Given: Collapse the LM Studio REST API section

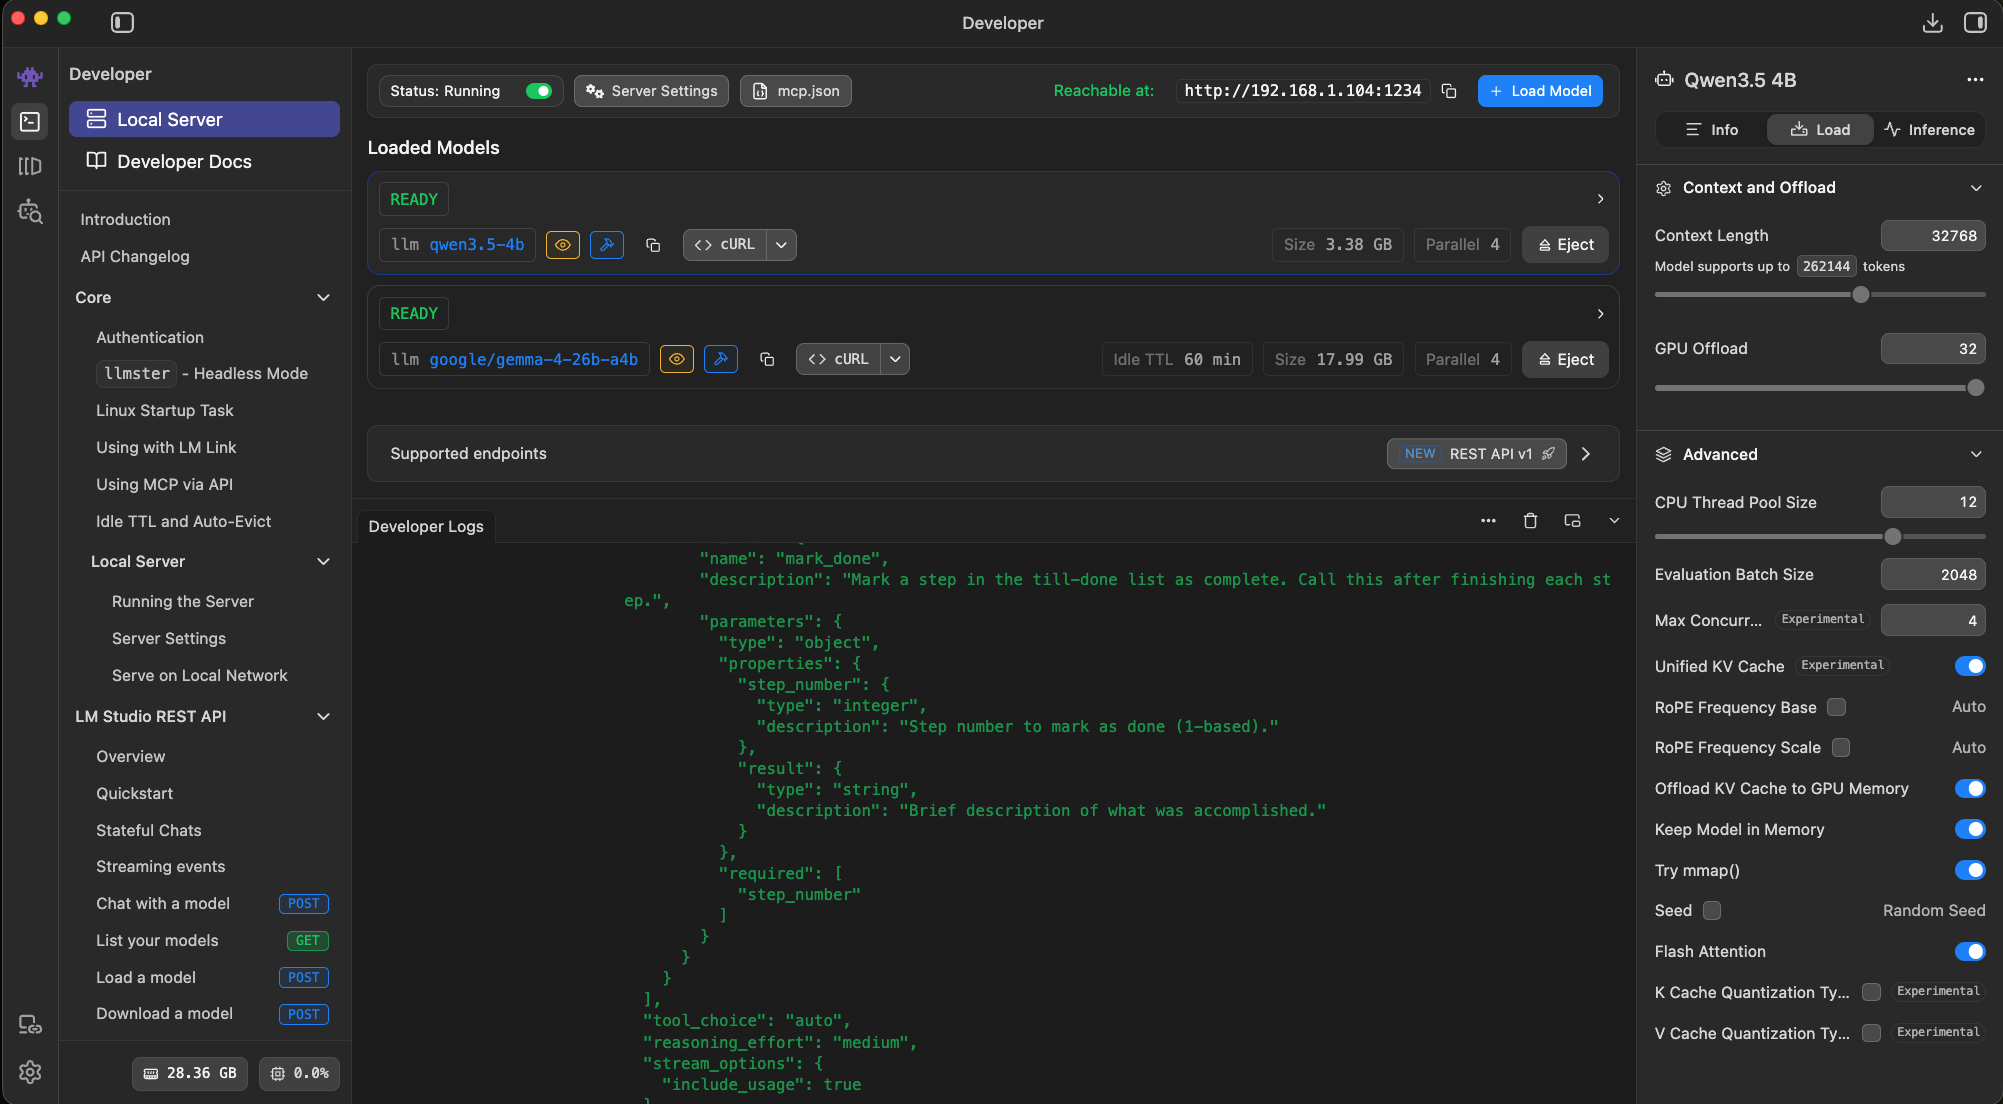Looking at the screenshot, I should 323,716.
